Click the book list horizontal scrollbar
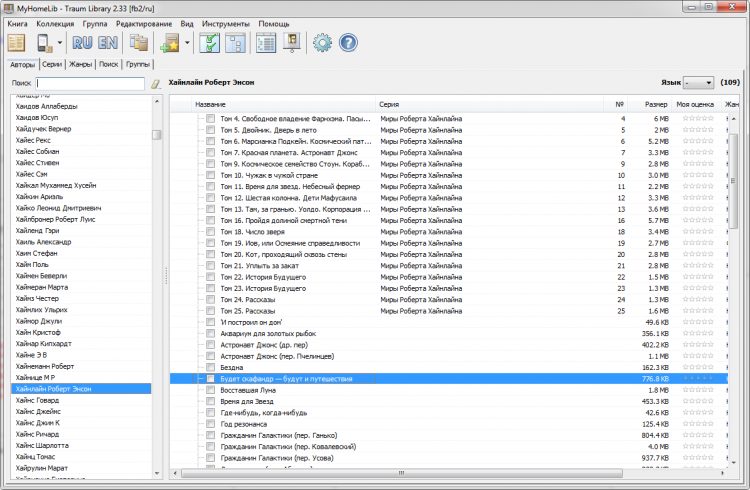 pyautogui.click(x=402, y=473)
